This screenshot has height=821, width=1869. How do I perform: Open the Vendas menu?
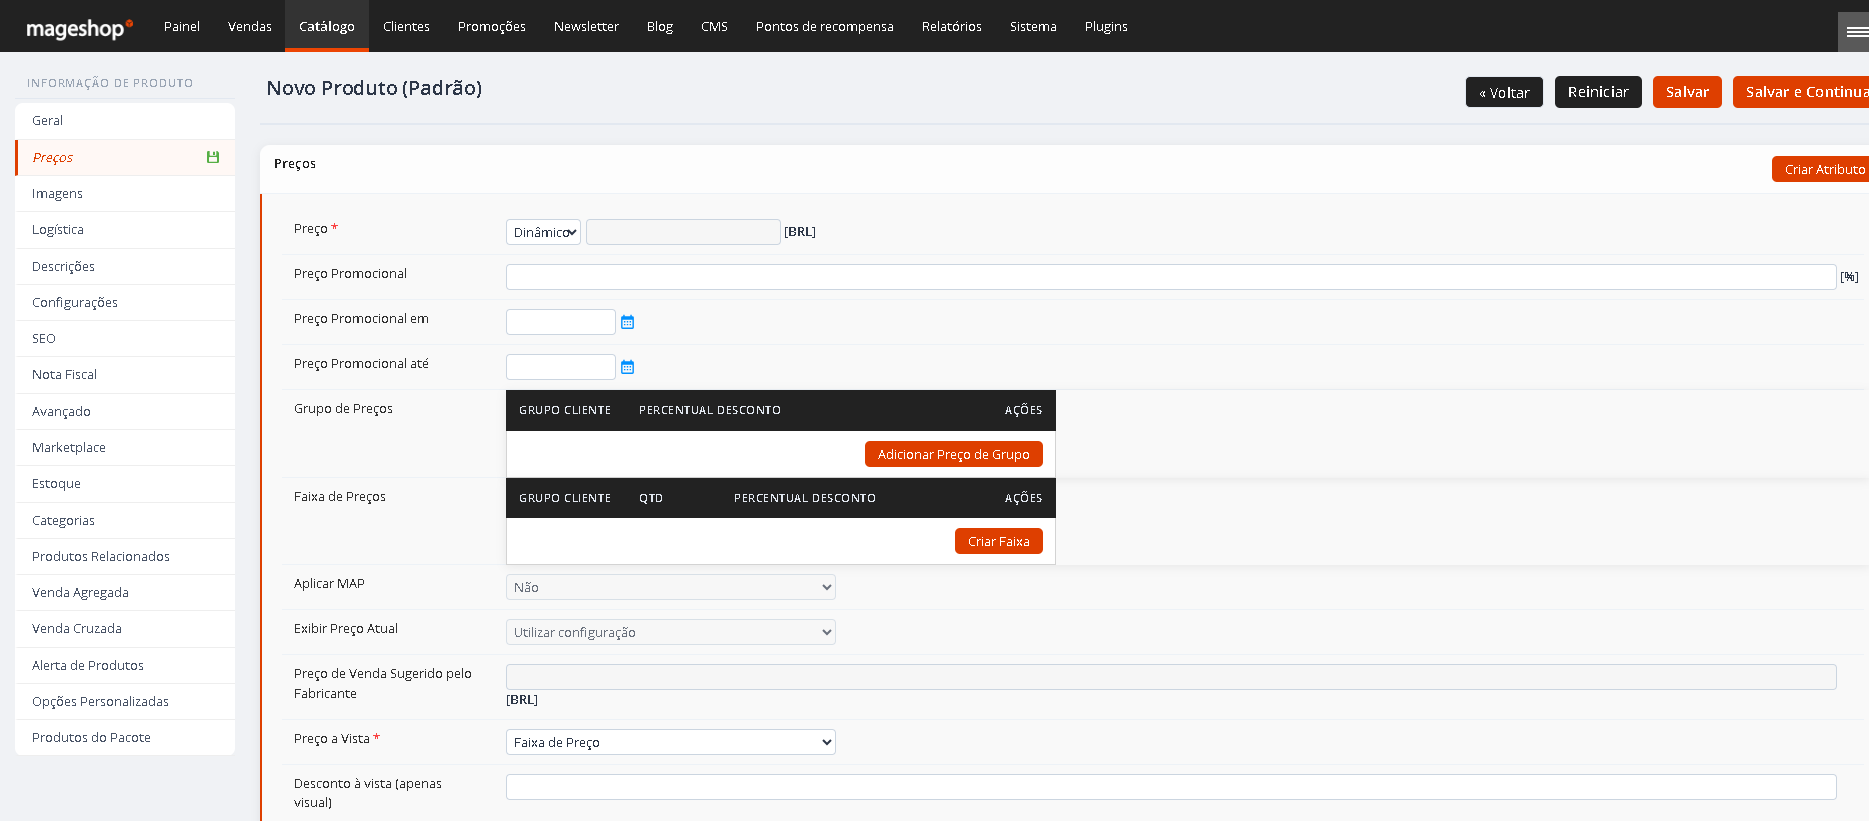point(250,26)
